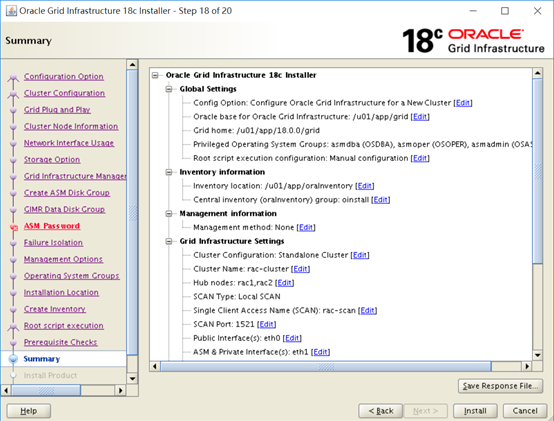Collapse the Grid Infrastructure Settings section
Image resolution: width=554 pixels, height=421 pixels.
(x=169, y=241)
